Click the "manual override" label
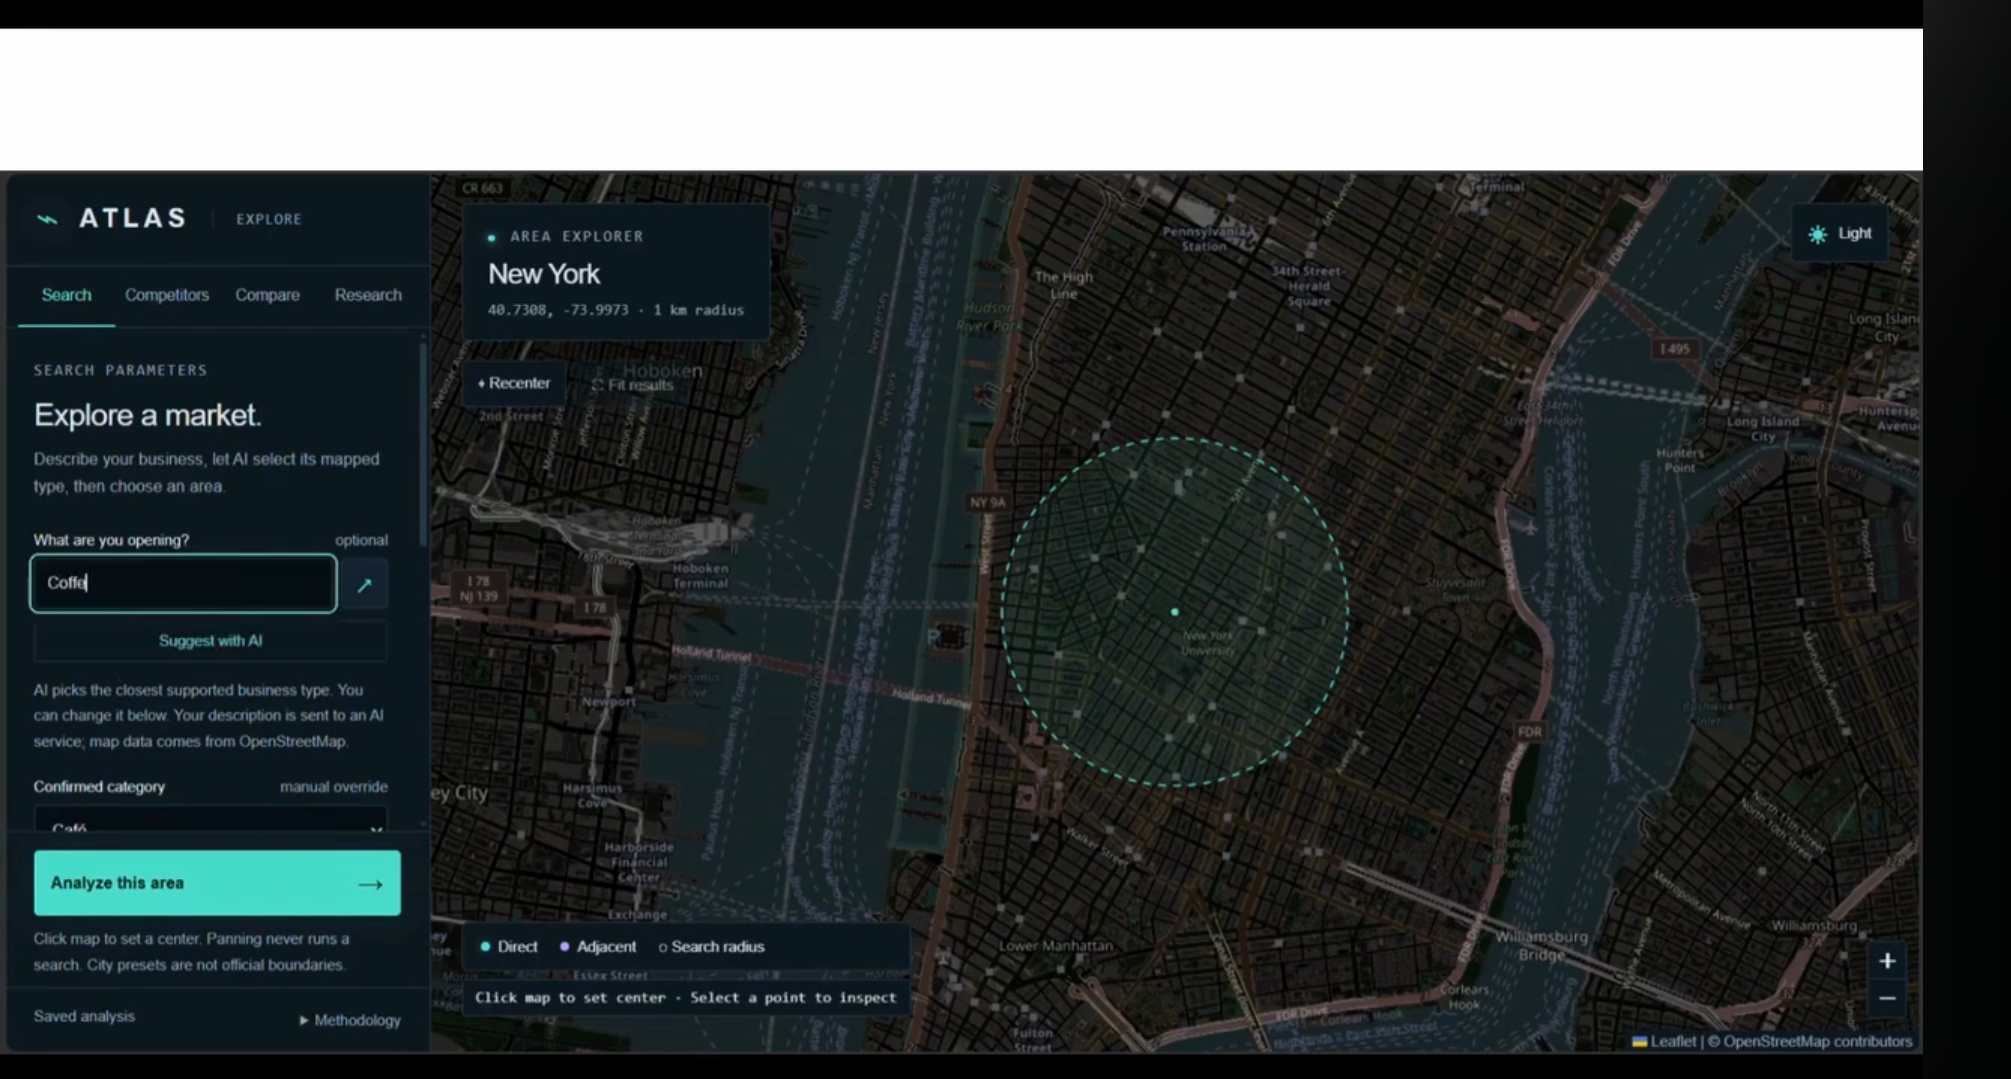This screenshot has width=2011, height=1079. pos(334,787)
